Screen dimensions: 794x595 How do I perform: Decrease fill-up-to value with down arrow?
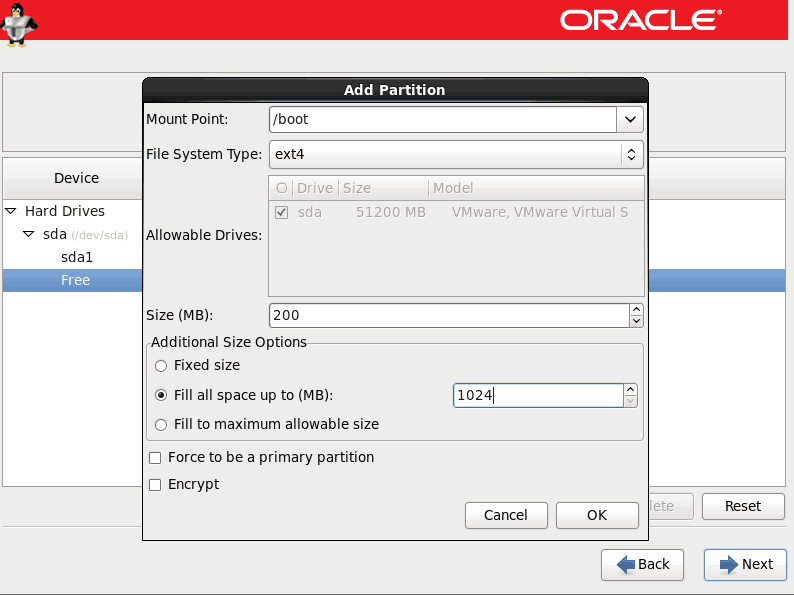click(630, 402)
